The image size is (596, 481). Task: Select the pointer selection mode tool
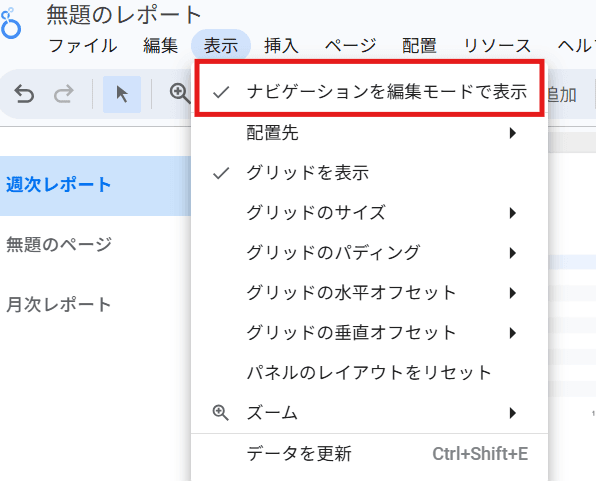pos(122,94)
